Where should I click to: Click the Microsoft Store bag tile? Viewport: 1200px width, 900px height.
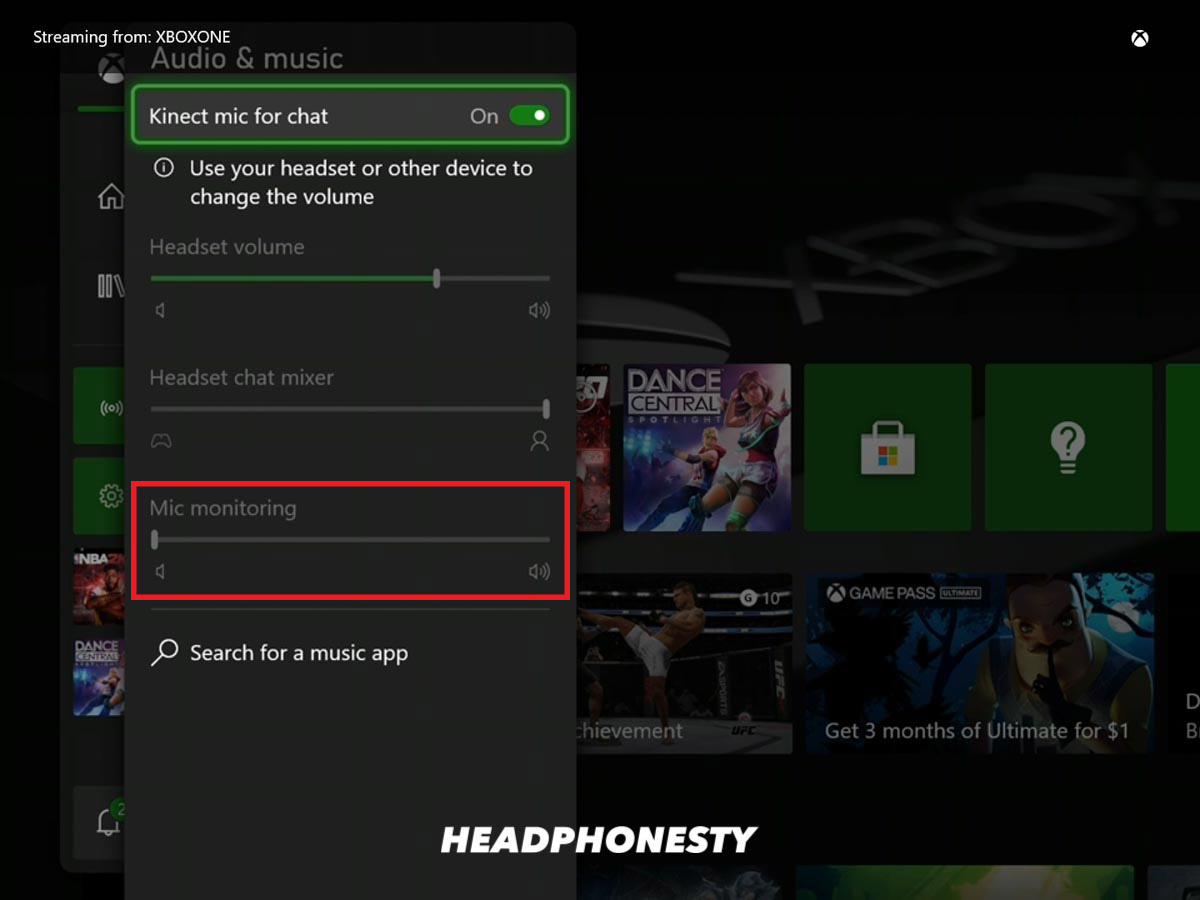click(x=887, y=447)
